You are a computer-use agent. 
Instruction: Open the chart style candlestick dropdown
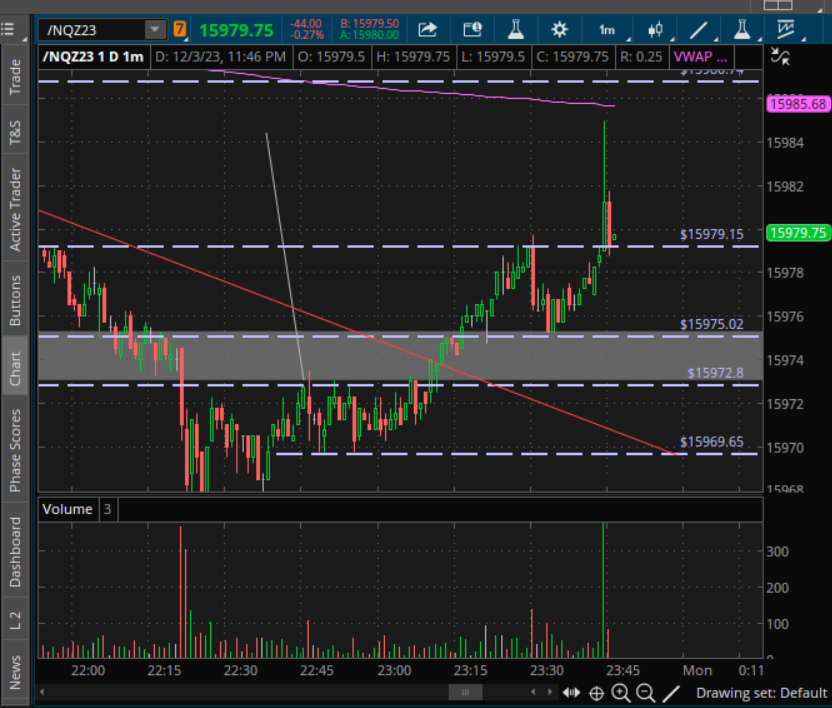click(x=655, y=29)
